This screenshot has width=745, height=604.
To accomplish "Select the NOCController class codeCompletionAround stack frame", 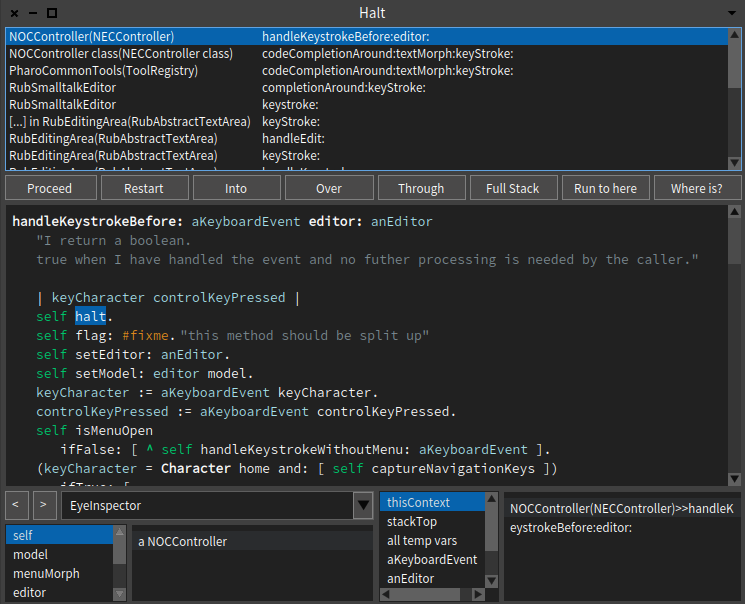I will [x=366, y=54].
